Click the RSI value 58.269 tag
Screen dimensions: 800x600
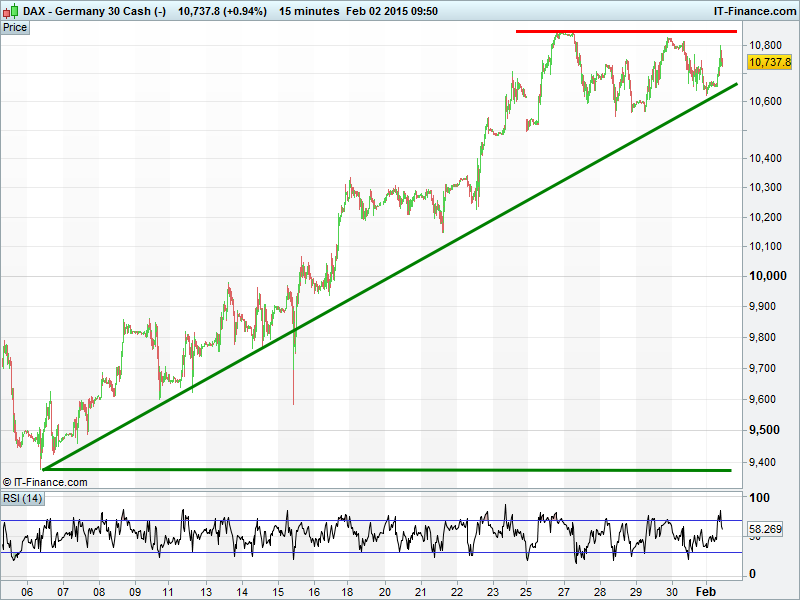(765, 528)
